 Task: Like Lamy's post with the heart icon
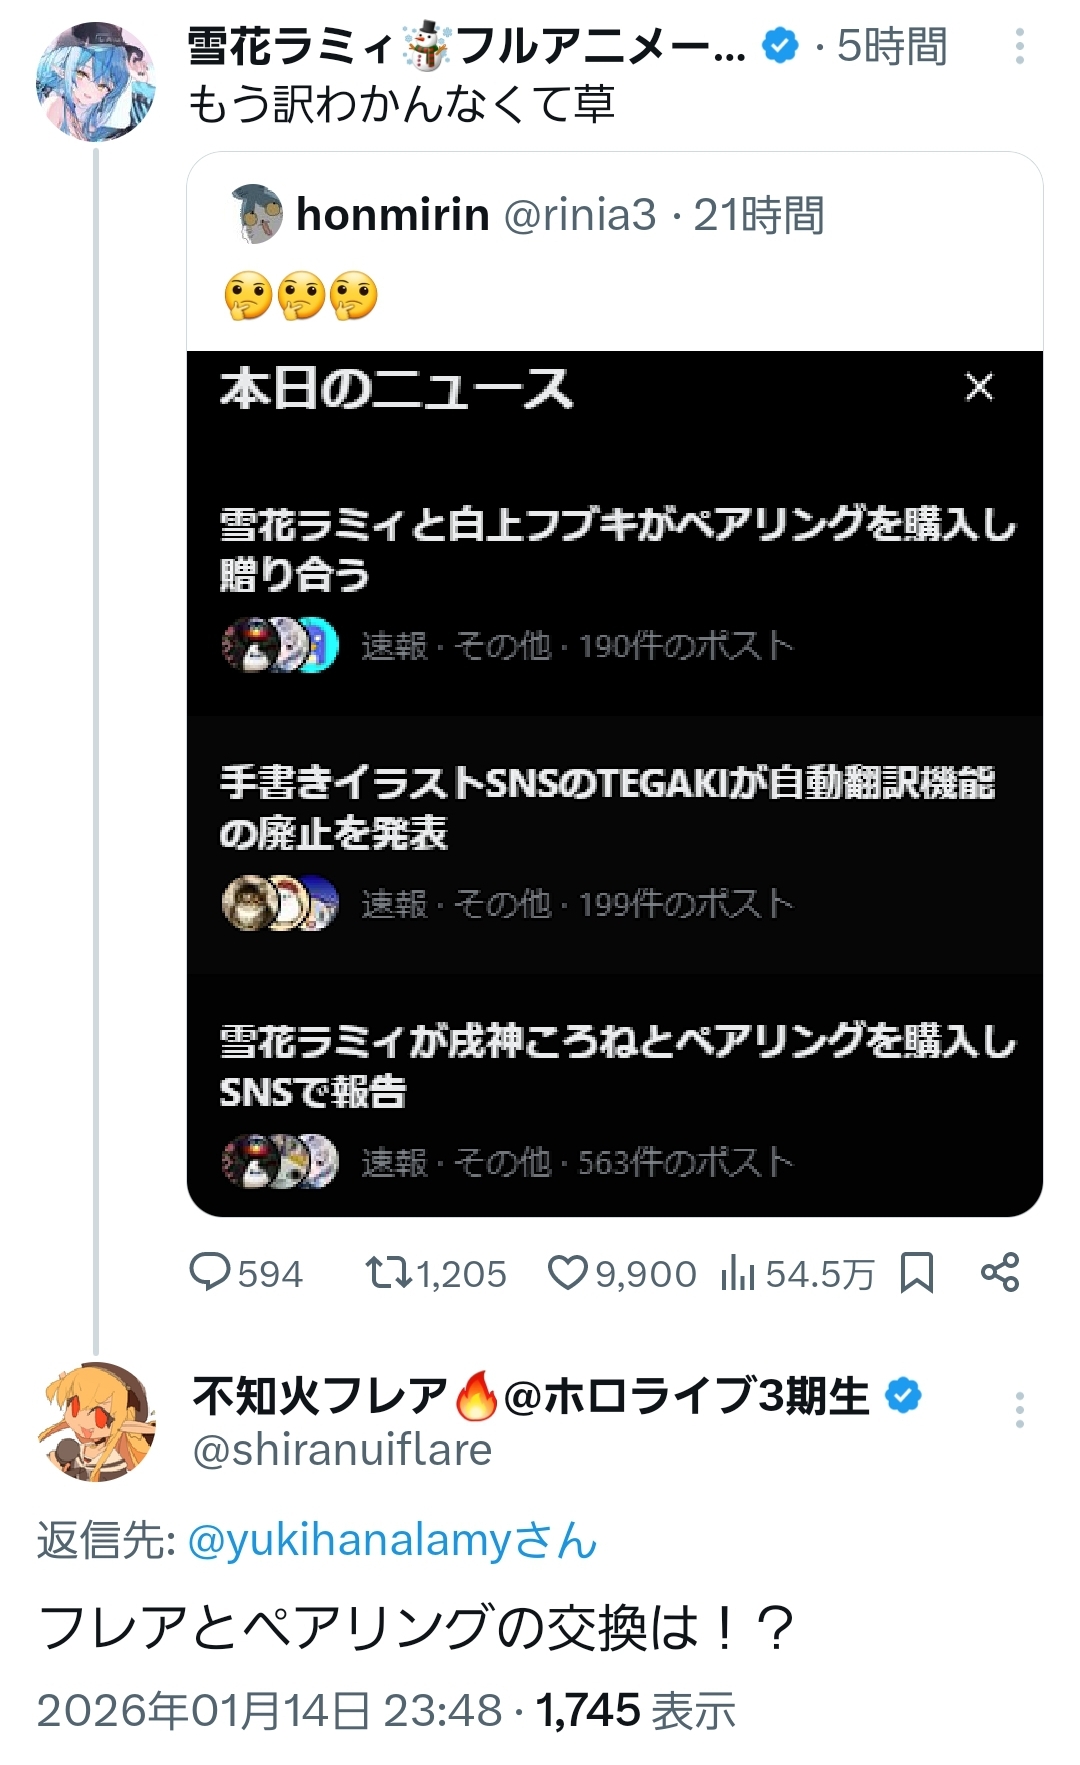567,1273
